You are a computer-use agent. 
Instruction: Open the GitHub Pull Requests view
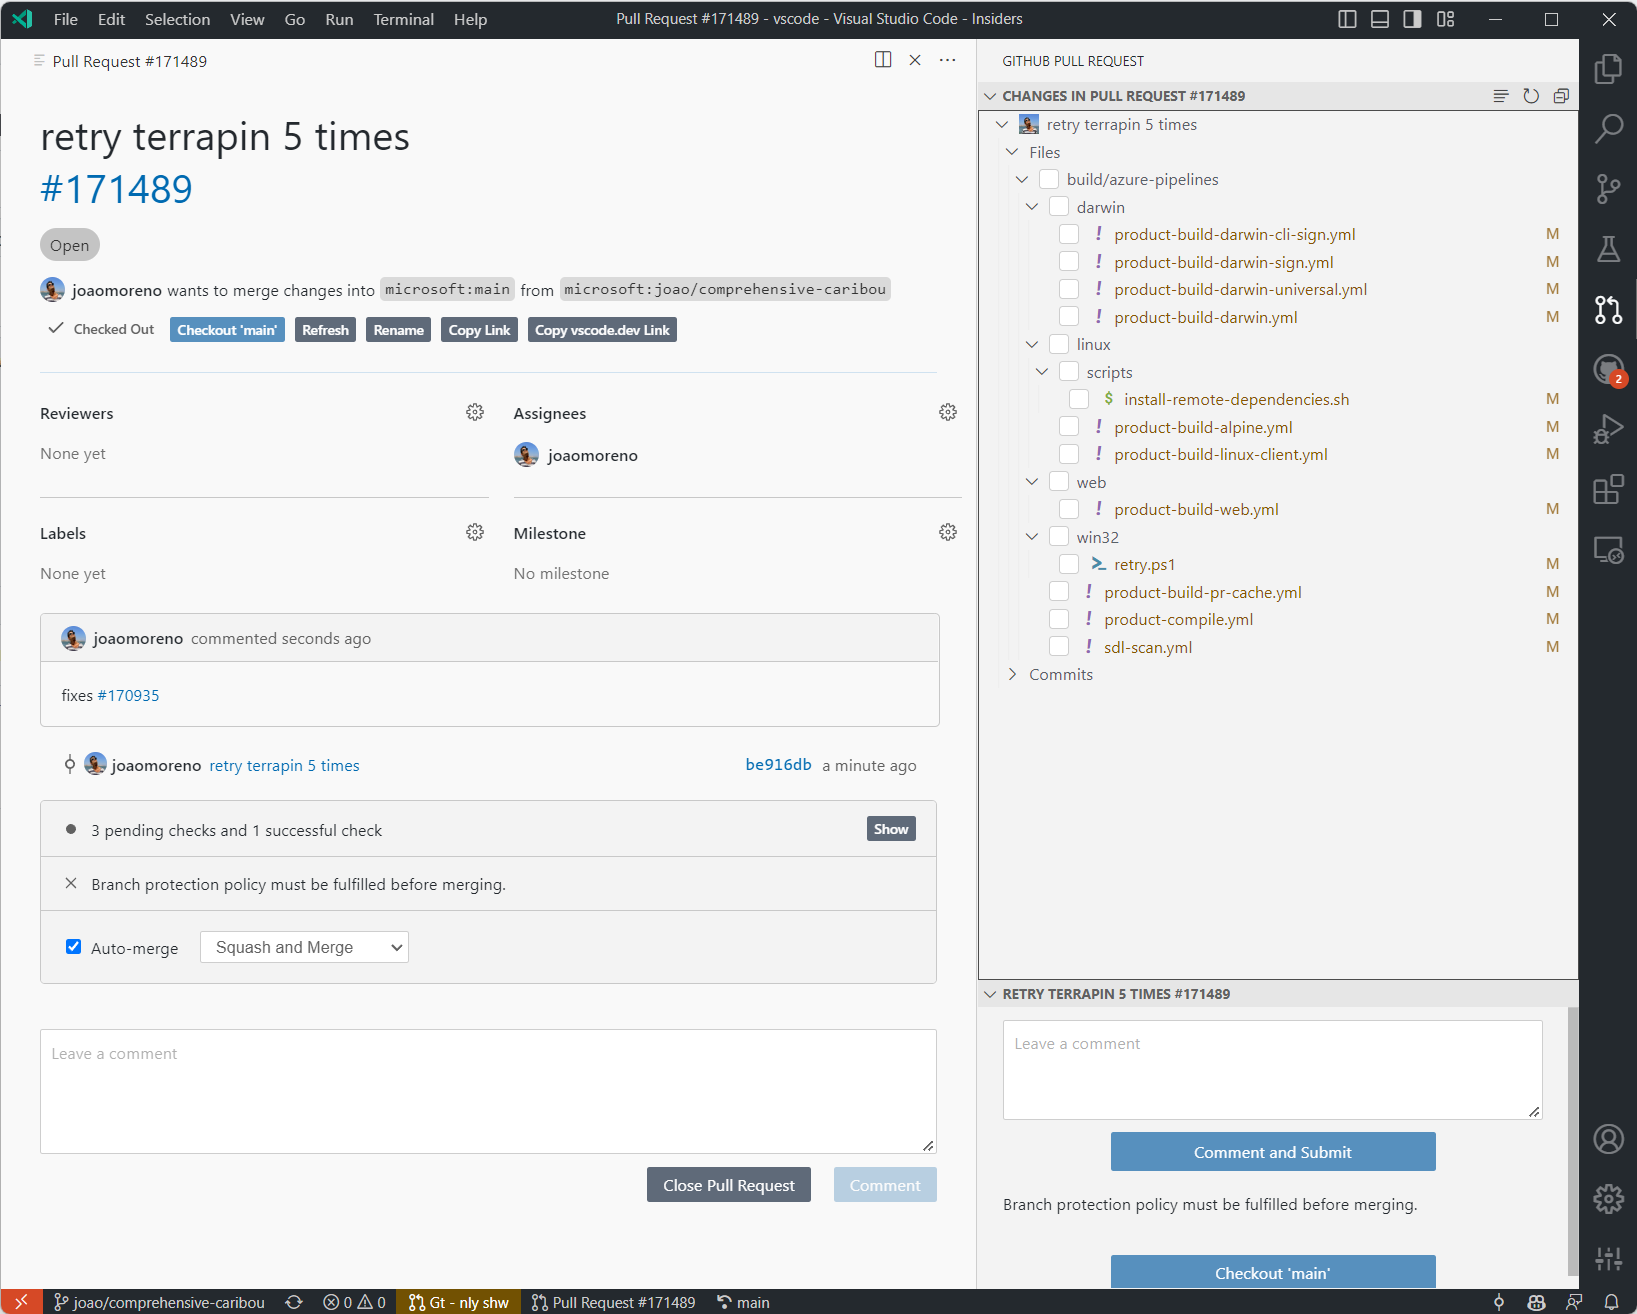coord(1608,310)
